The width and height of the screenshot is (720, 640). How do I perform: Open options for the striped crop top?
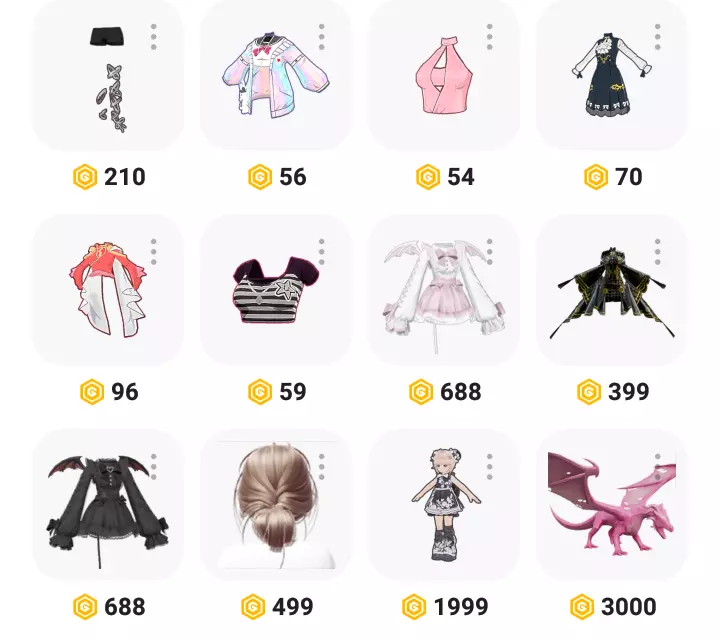click(x=321, y=252)
